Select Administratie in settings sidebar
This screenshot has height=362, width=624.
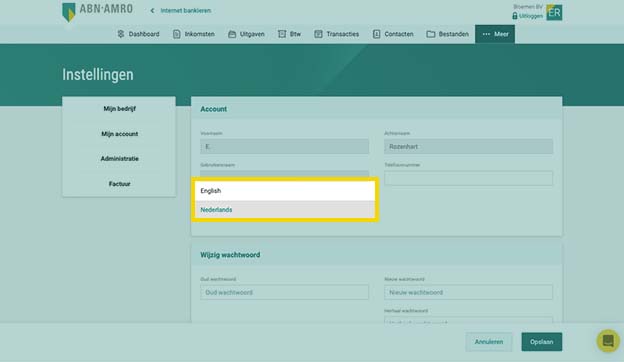pos(119,158)
